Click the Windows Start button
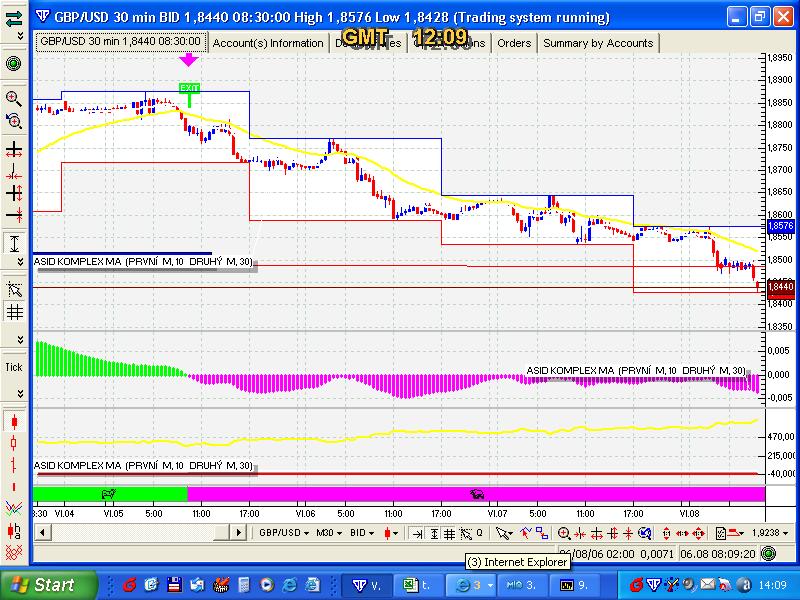The width and height of the screenshot is (800, 600). click(x=49, y=584)
